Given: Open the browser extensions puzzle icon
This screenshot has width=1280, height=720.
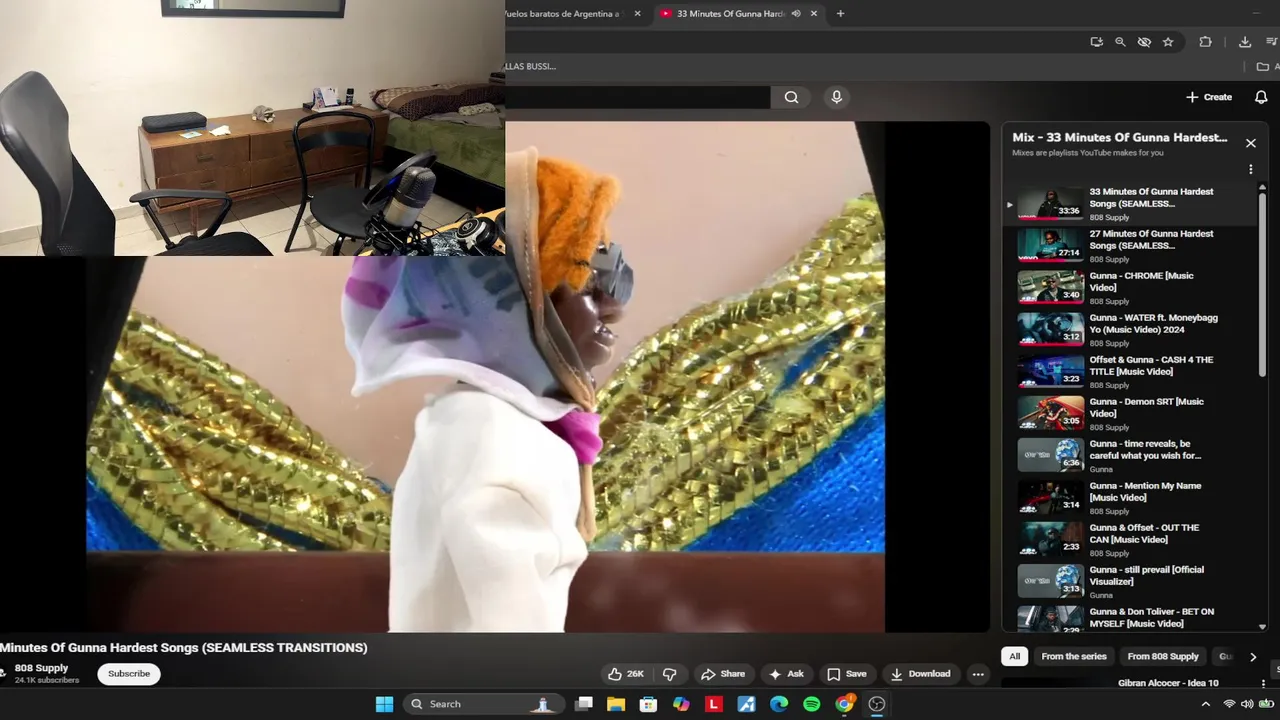Looking at the screenshot, I should click(x=1205, y=42).
